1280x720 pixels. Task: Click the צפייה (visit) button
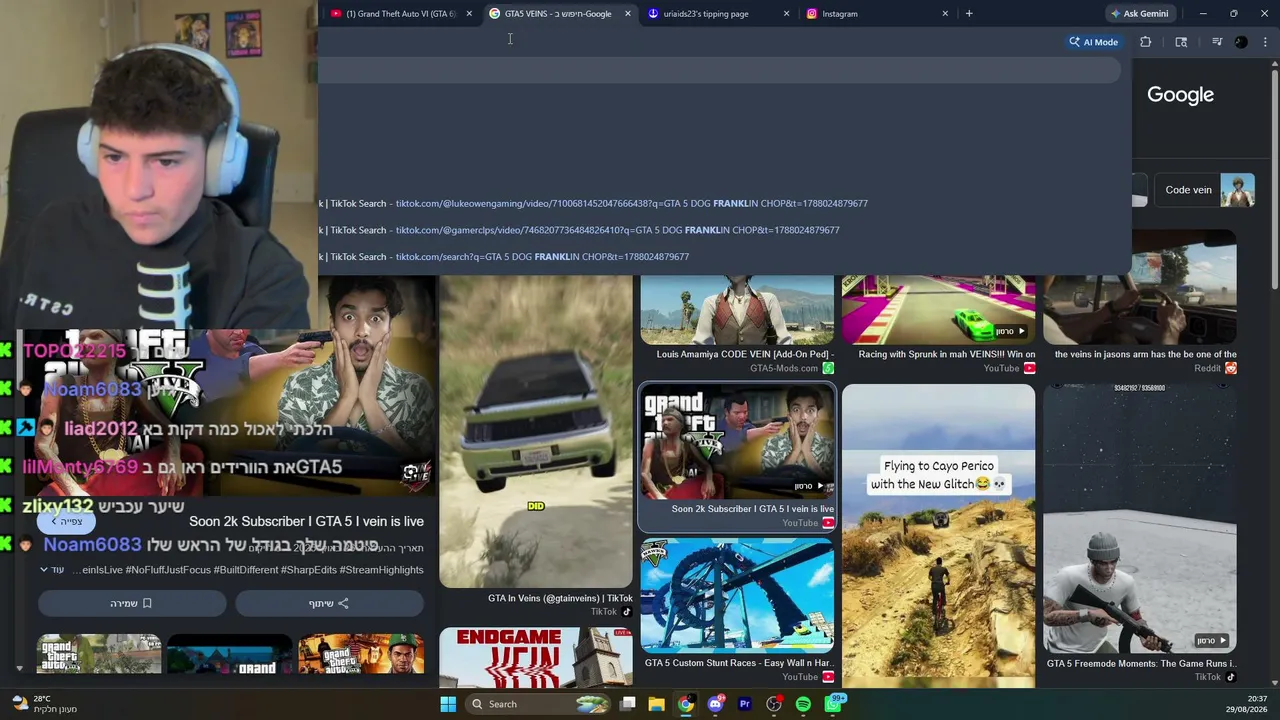(x=66, y=521)
